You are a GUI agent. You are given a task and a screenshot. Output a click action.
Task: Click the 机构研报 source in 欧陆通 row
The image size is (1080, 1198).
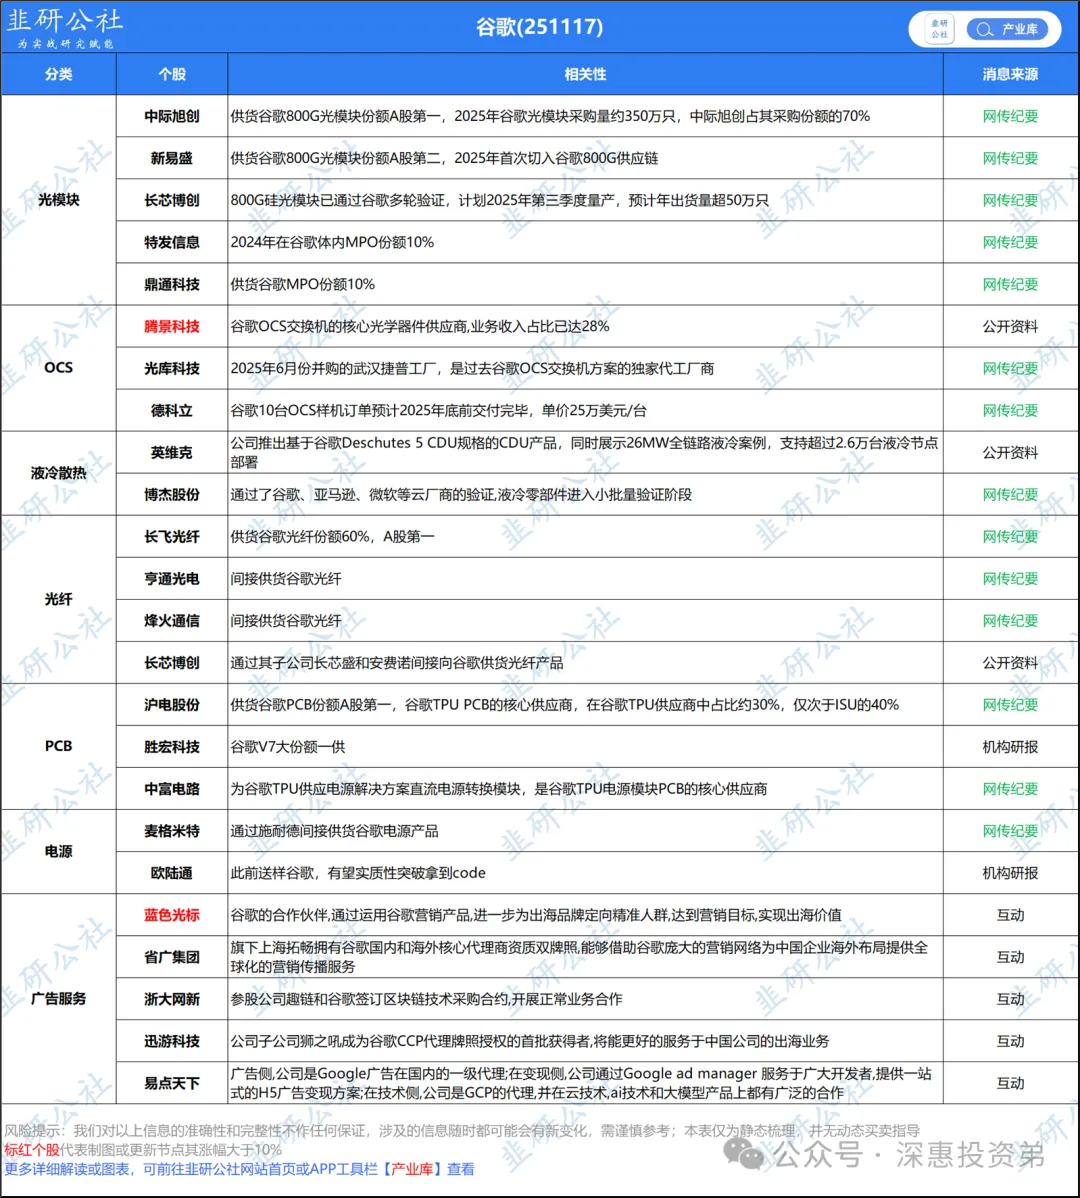coord(1010,873)
